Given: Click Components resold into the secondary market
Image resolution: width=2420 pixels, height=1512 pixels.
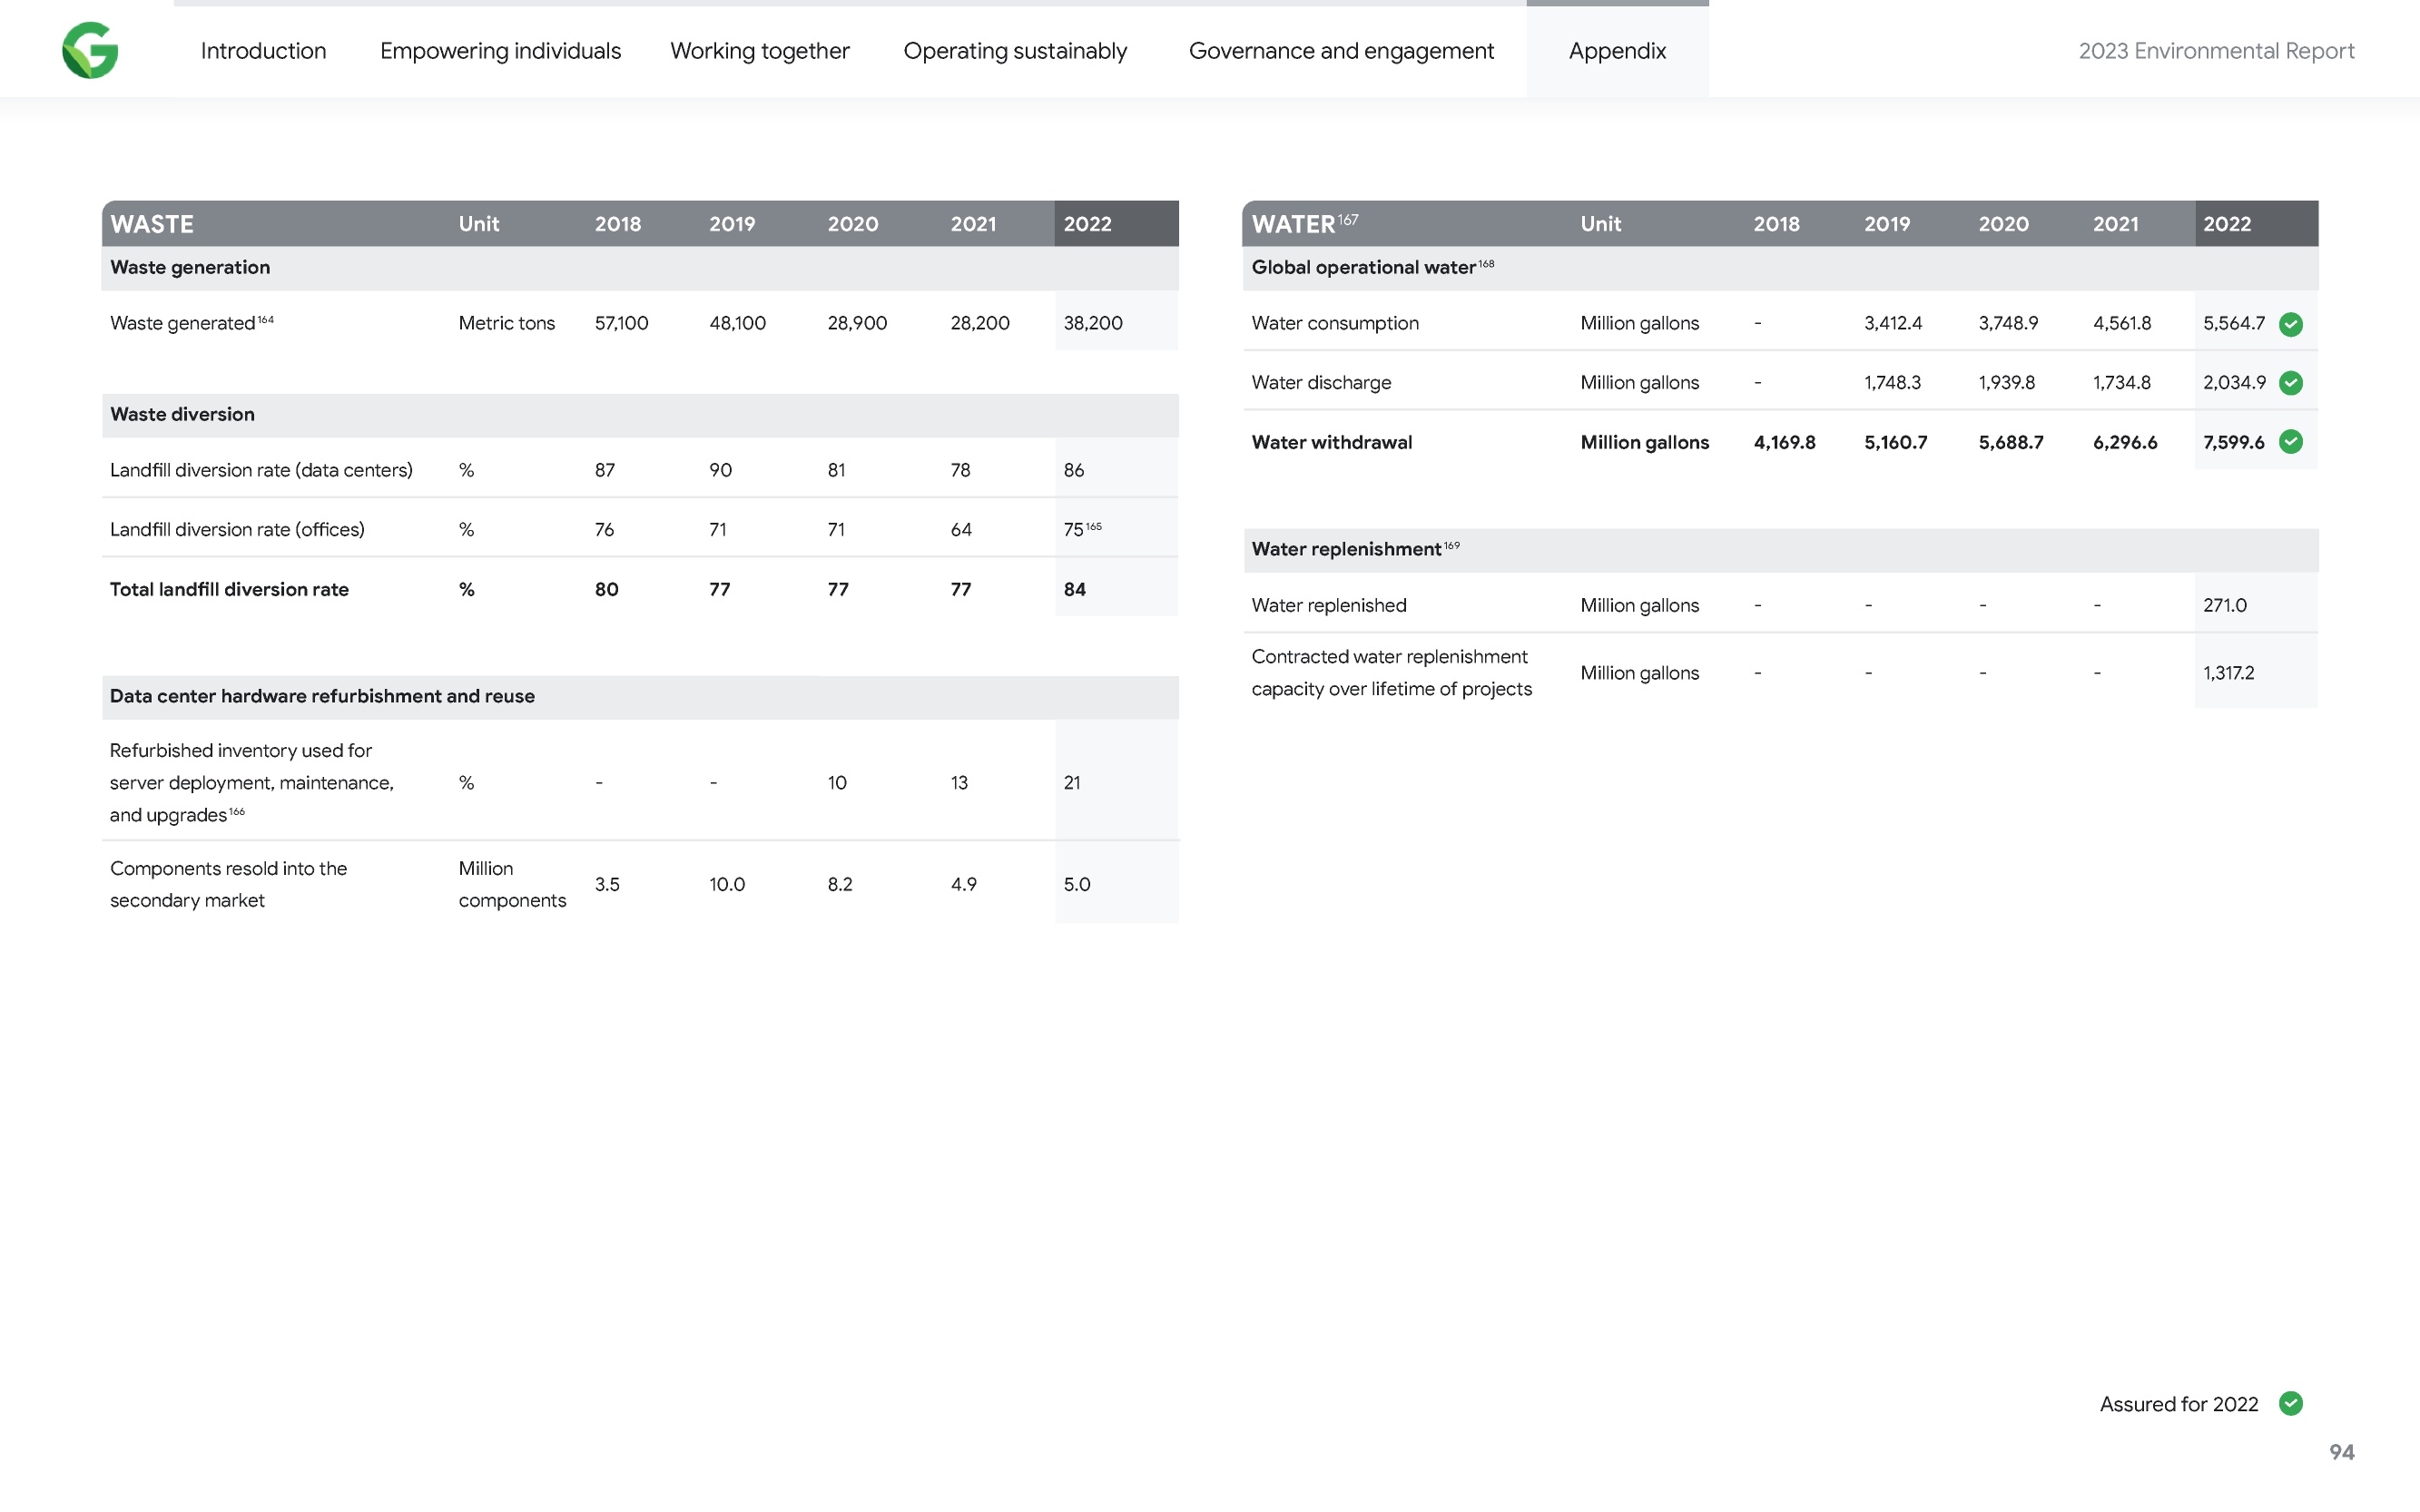Looking at the screenshot, I should point(228,884).
